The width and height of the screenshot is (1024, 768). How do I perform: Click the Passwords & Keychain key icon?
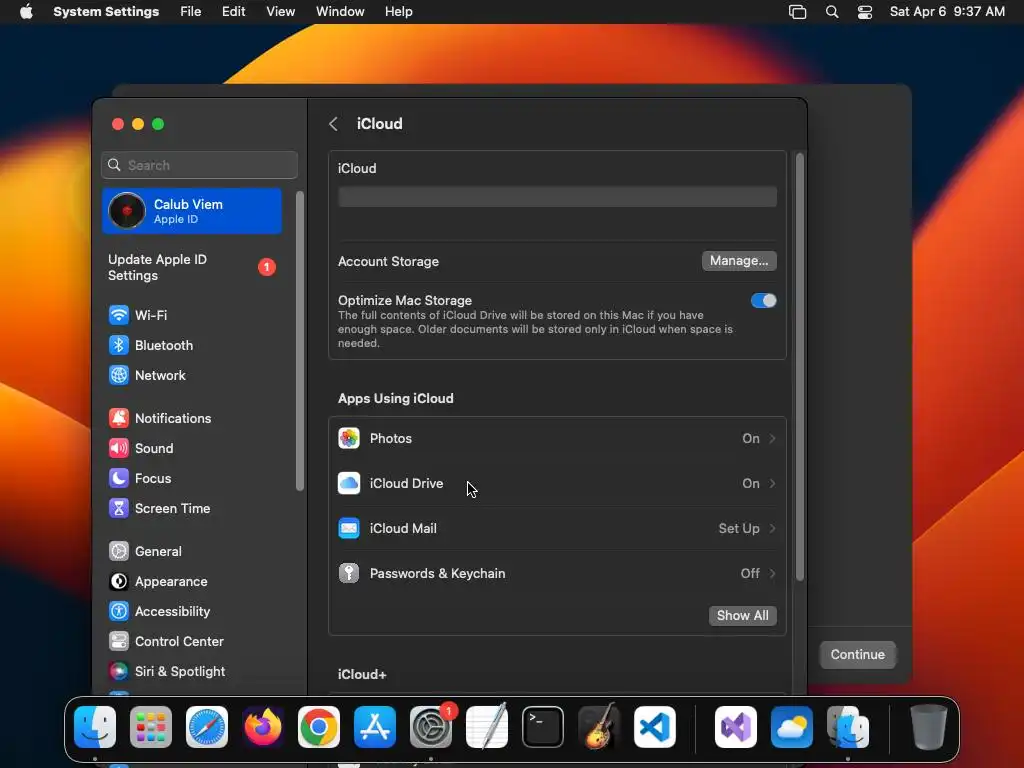pos(349,573)
